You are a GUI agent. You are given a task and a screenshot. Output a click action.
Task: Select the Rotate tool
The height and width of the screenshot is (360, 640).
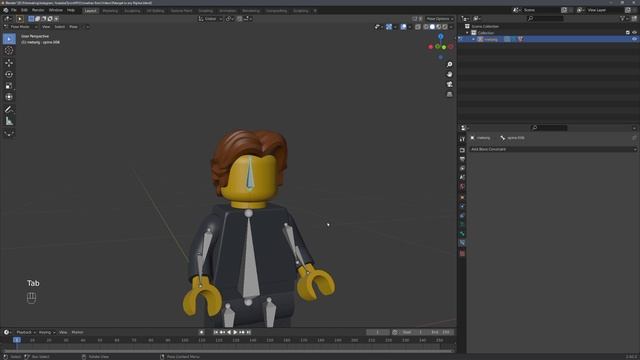[9, 74]
